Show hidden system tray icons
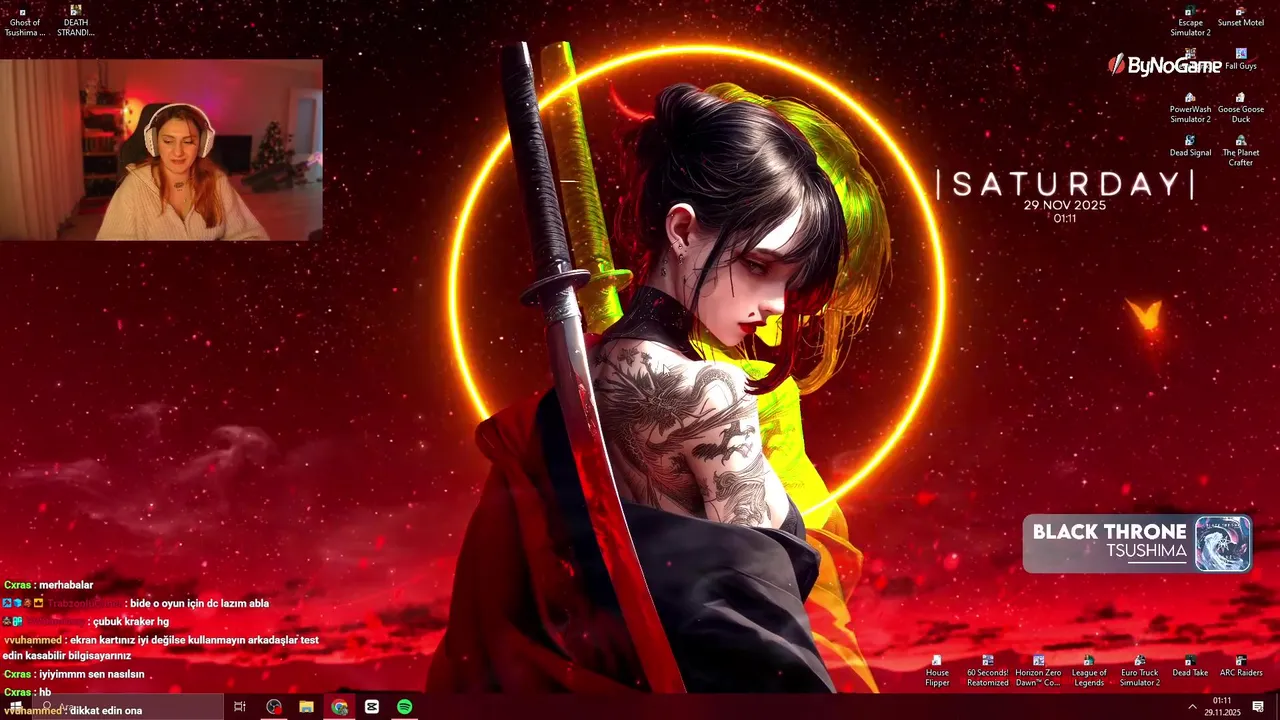The height and width of the screenshot is (720, 1280). (1193, 707)
